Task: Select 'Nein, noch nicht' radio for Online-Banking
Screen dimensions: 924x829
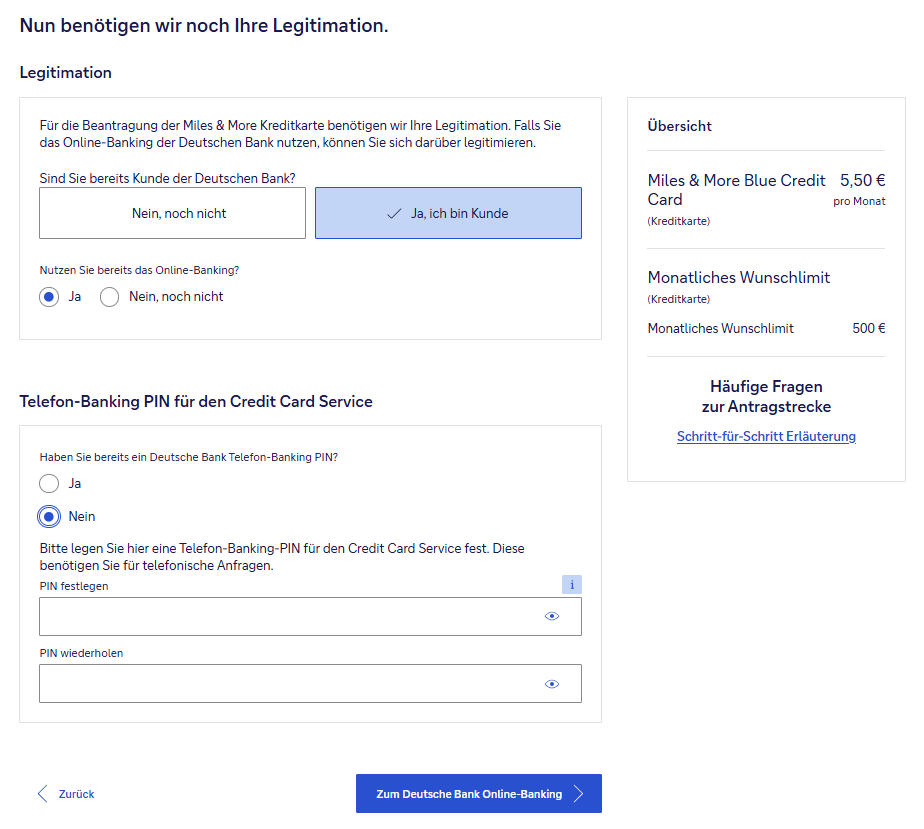Action: tap(110, 297)
